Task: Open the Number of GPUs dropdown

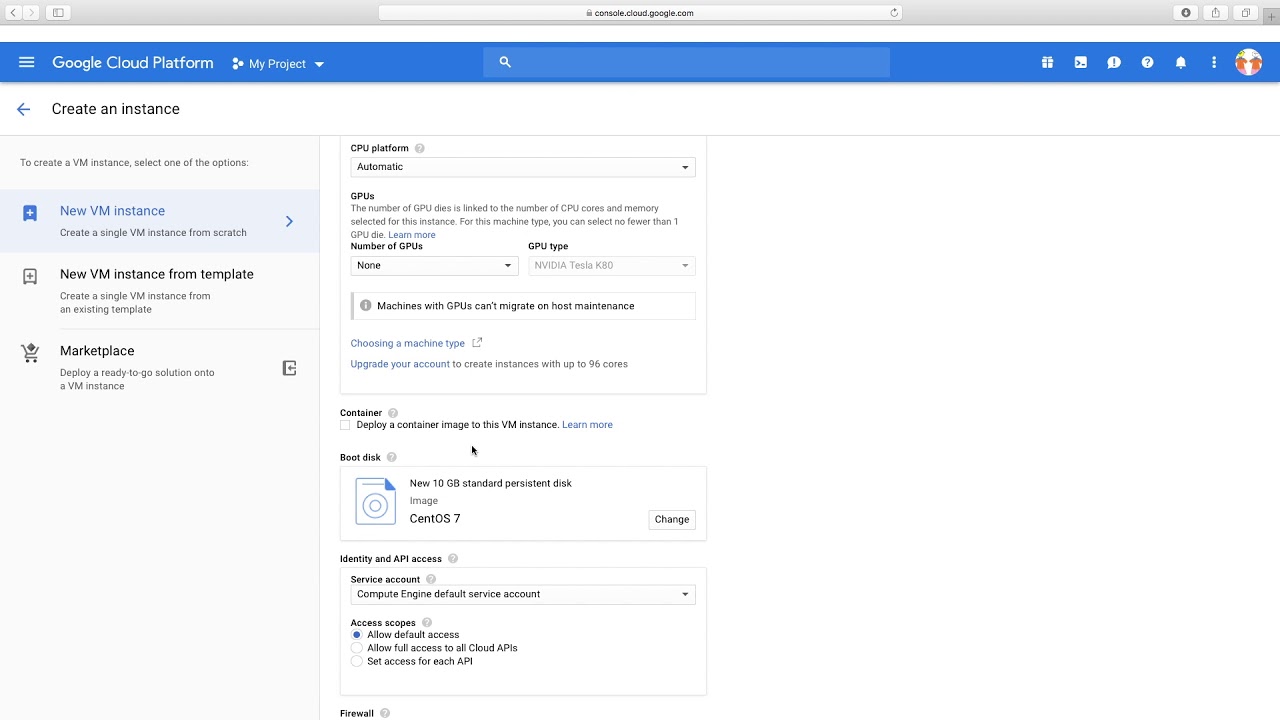Action: (x=434, y=265)
